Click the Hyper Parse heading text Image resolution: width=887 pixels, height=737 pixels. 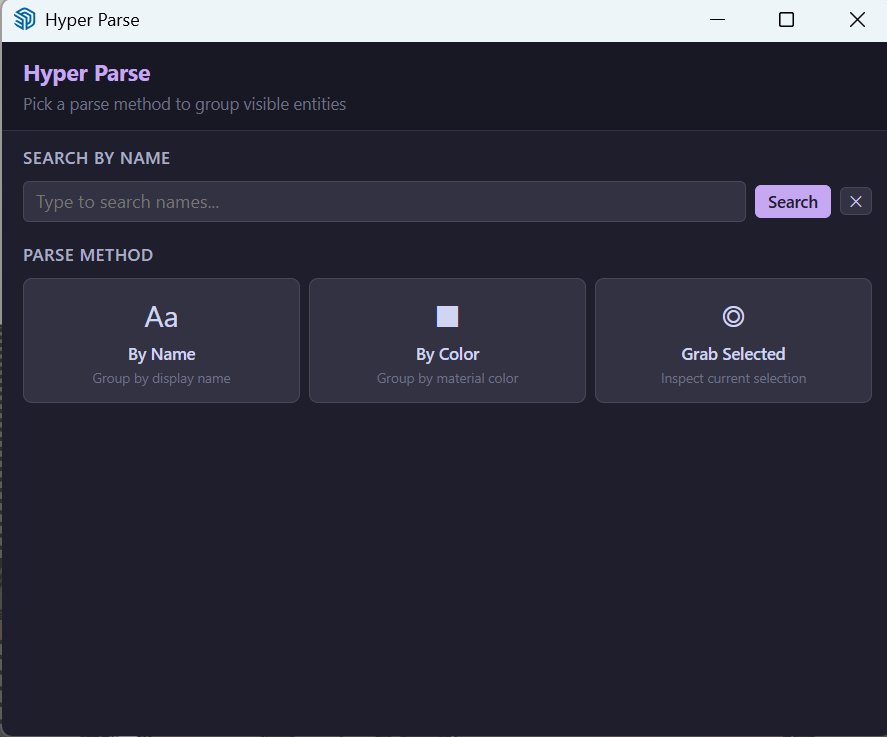point(87,72)
